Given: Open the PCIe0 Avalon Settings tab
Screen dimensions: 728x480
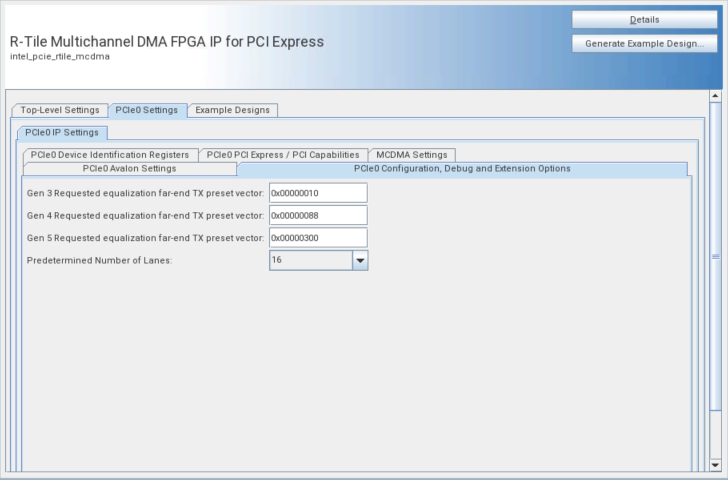Looking at the screenshot, I should pos(129,169).
